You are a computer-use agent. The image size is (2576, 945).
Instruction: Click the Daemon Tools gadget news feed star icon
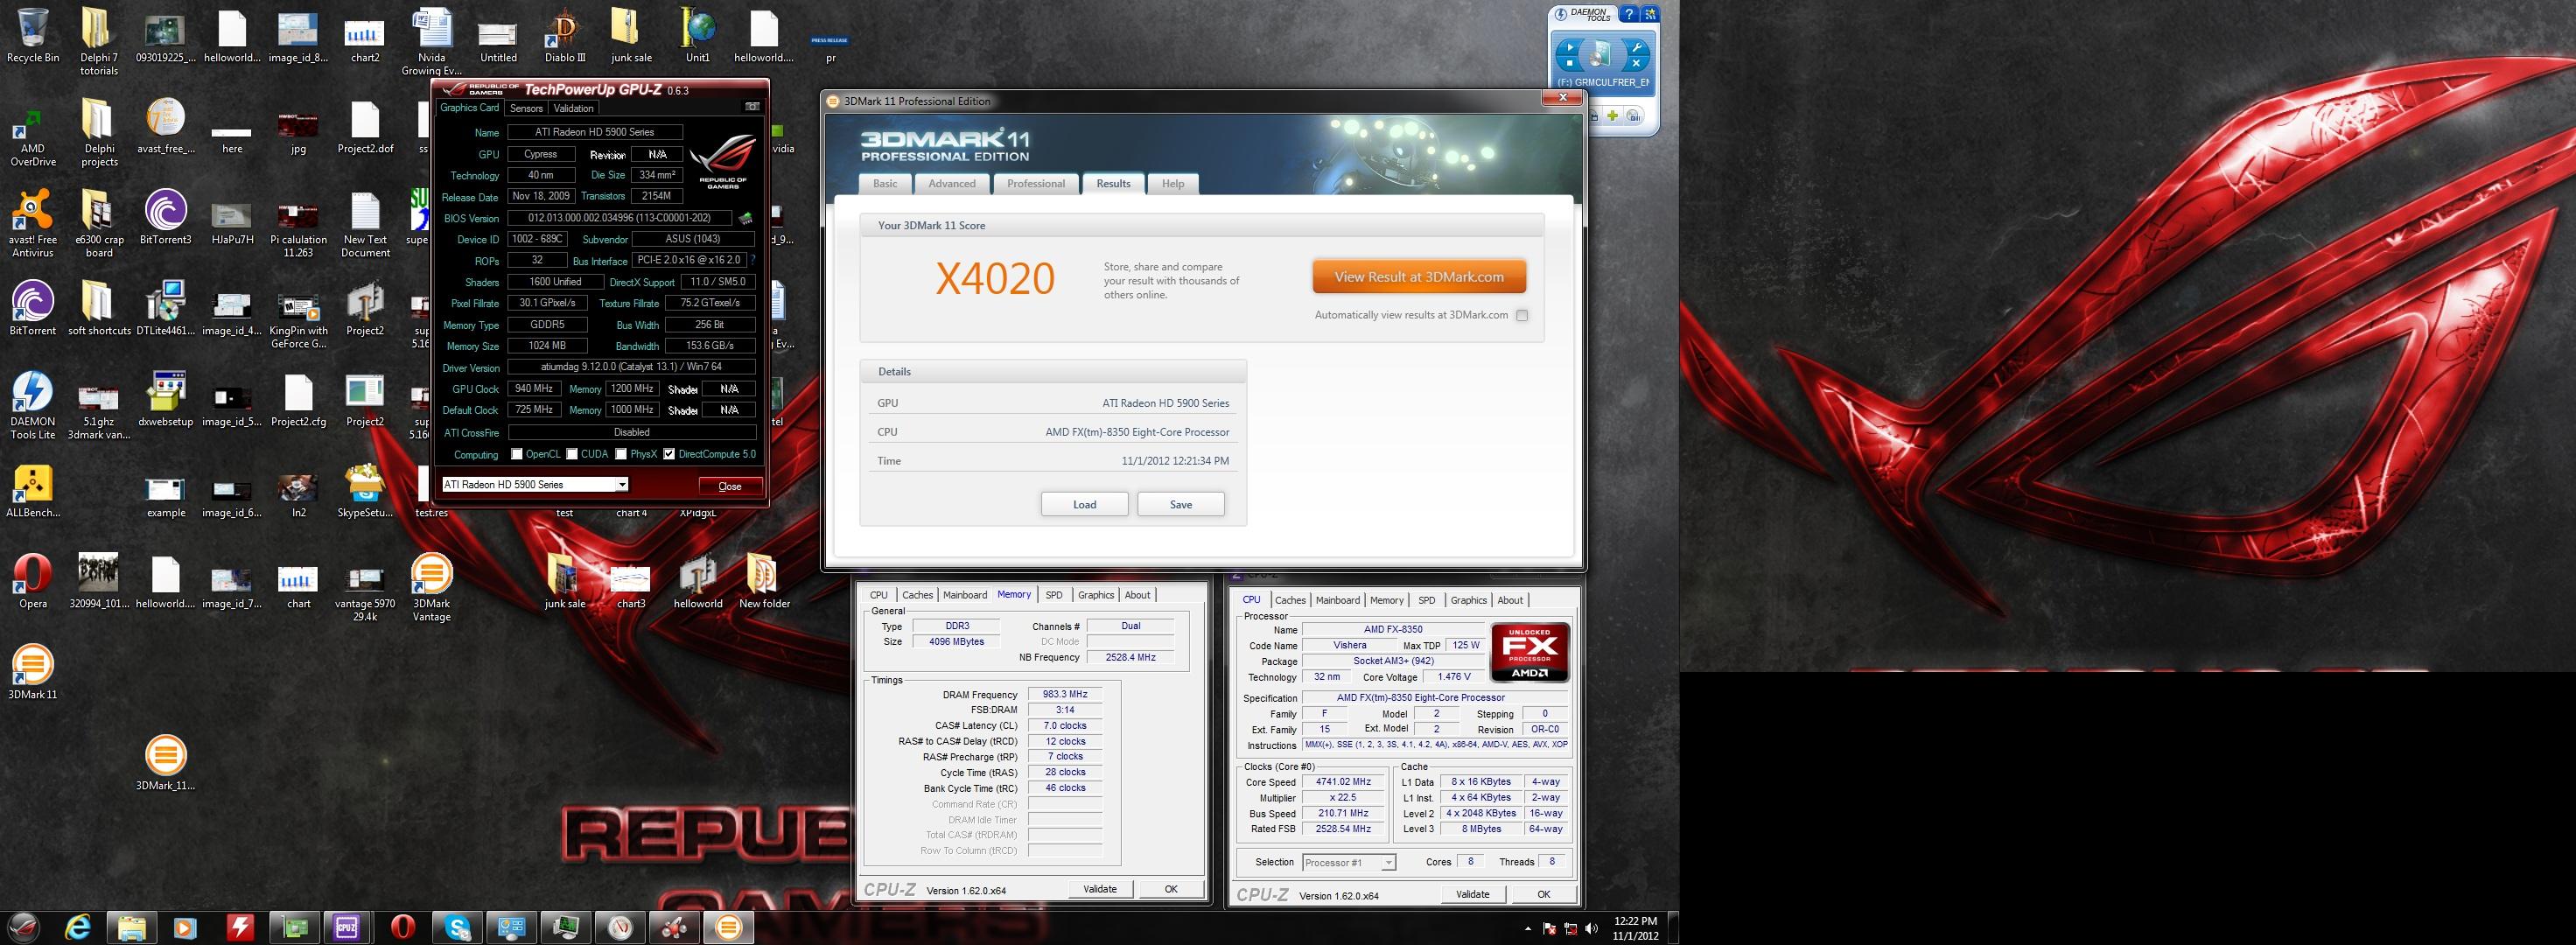pos(1650,14)
